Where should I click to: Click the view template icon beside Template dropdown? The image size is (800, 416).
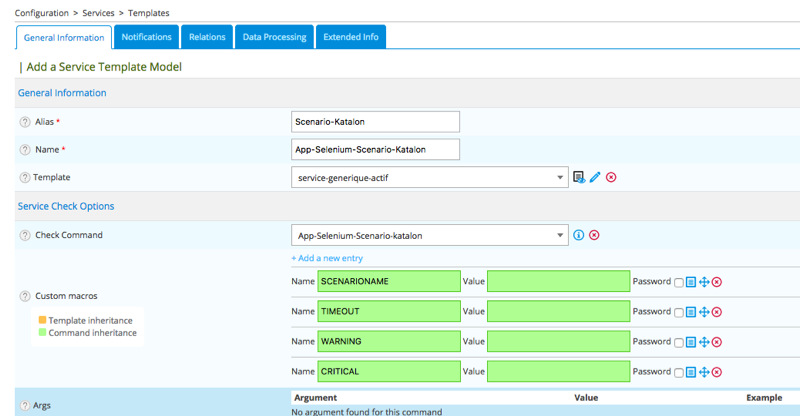click(579, 177)
